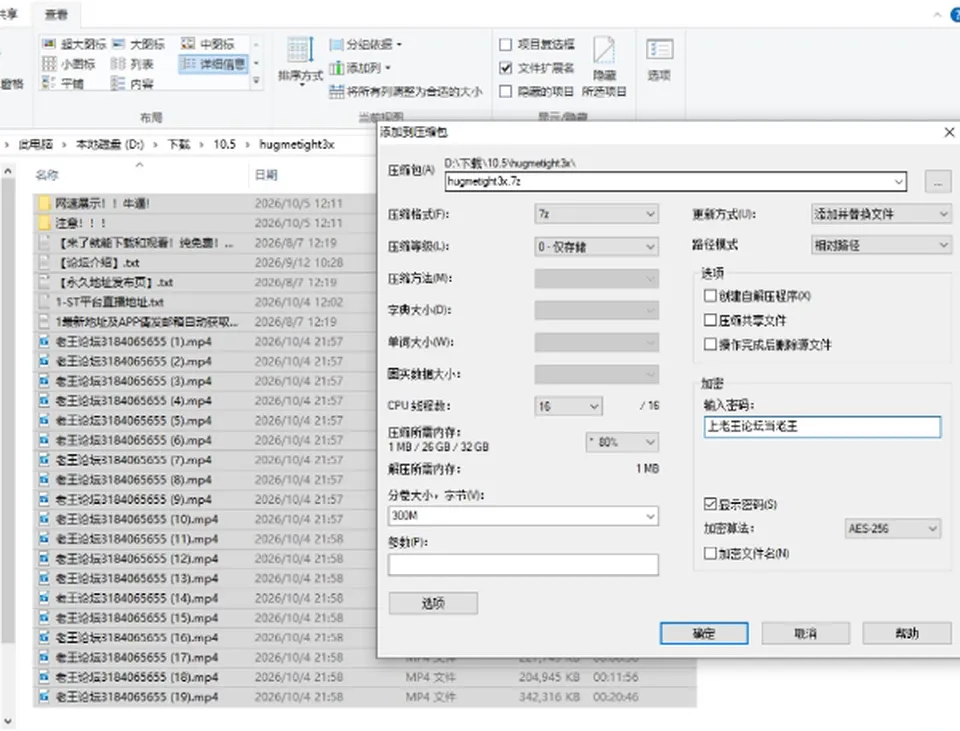This screenshot has width=960, height=731.
Task: Switch the folder view to 列表
Action: pyautogui.click(x=132, y=64)
